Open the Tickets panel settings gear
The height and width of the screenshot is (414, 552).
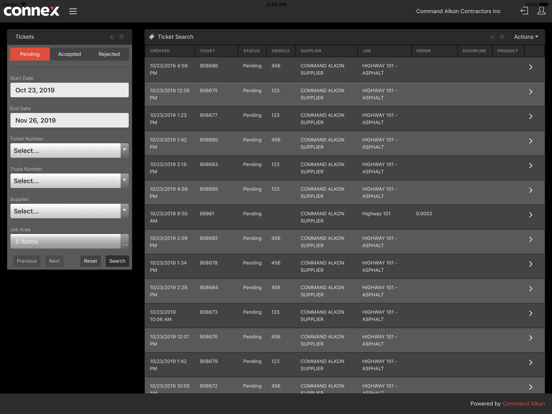click(121, 37)
